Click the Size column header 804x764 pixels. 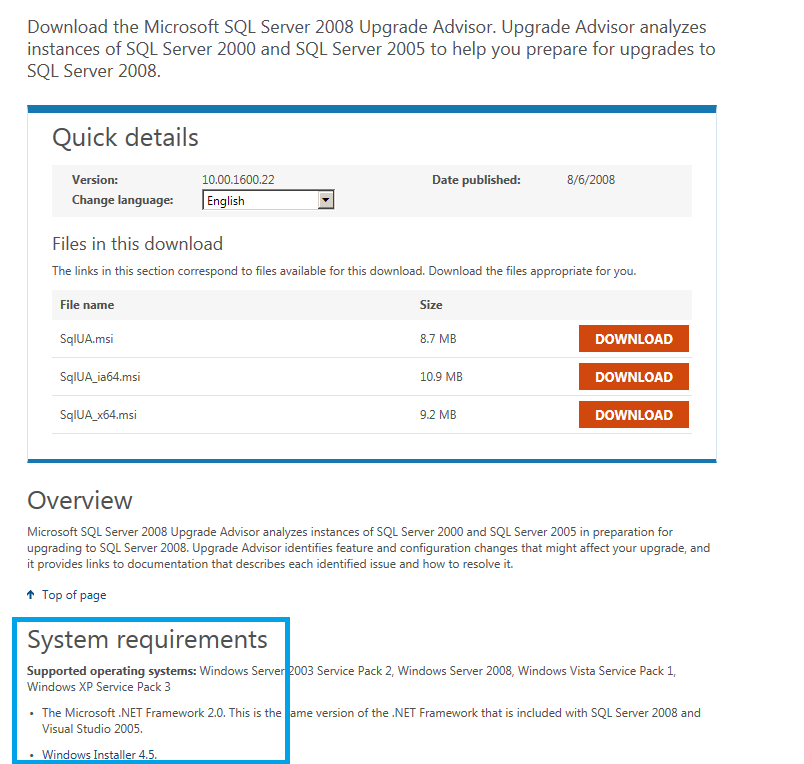point(431,305)
